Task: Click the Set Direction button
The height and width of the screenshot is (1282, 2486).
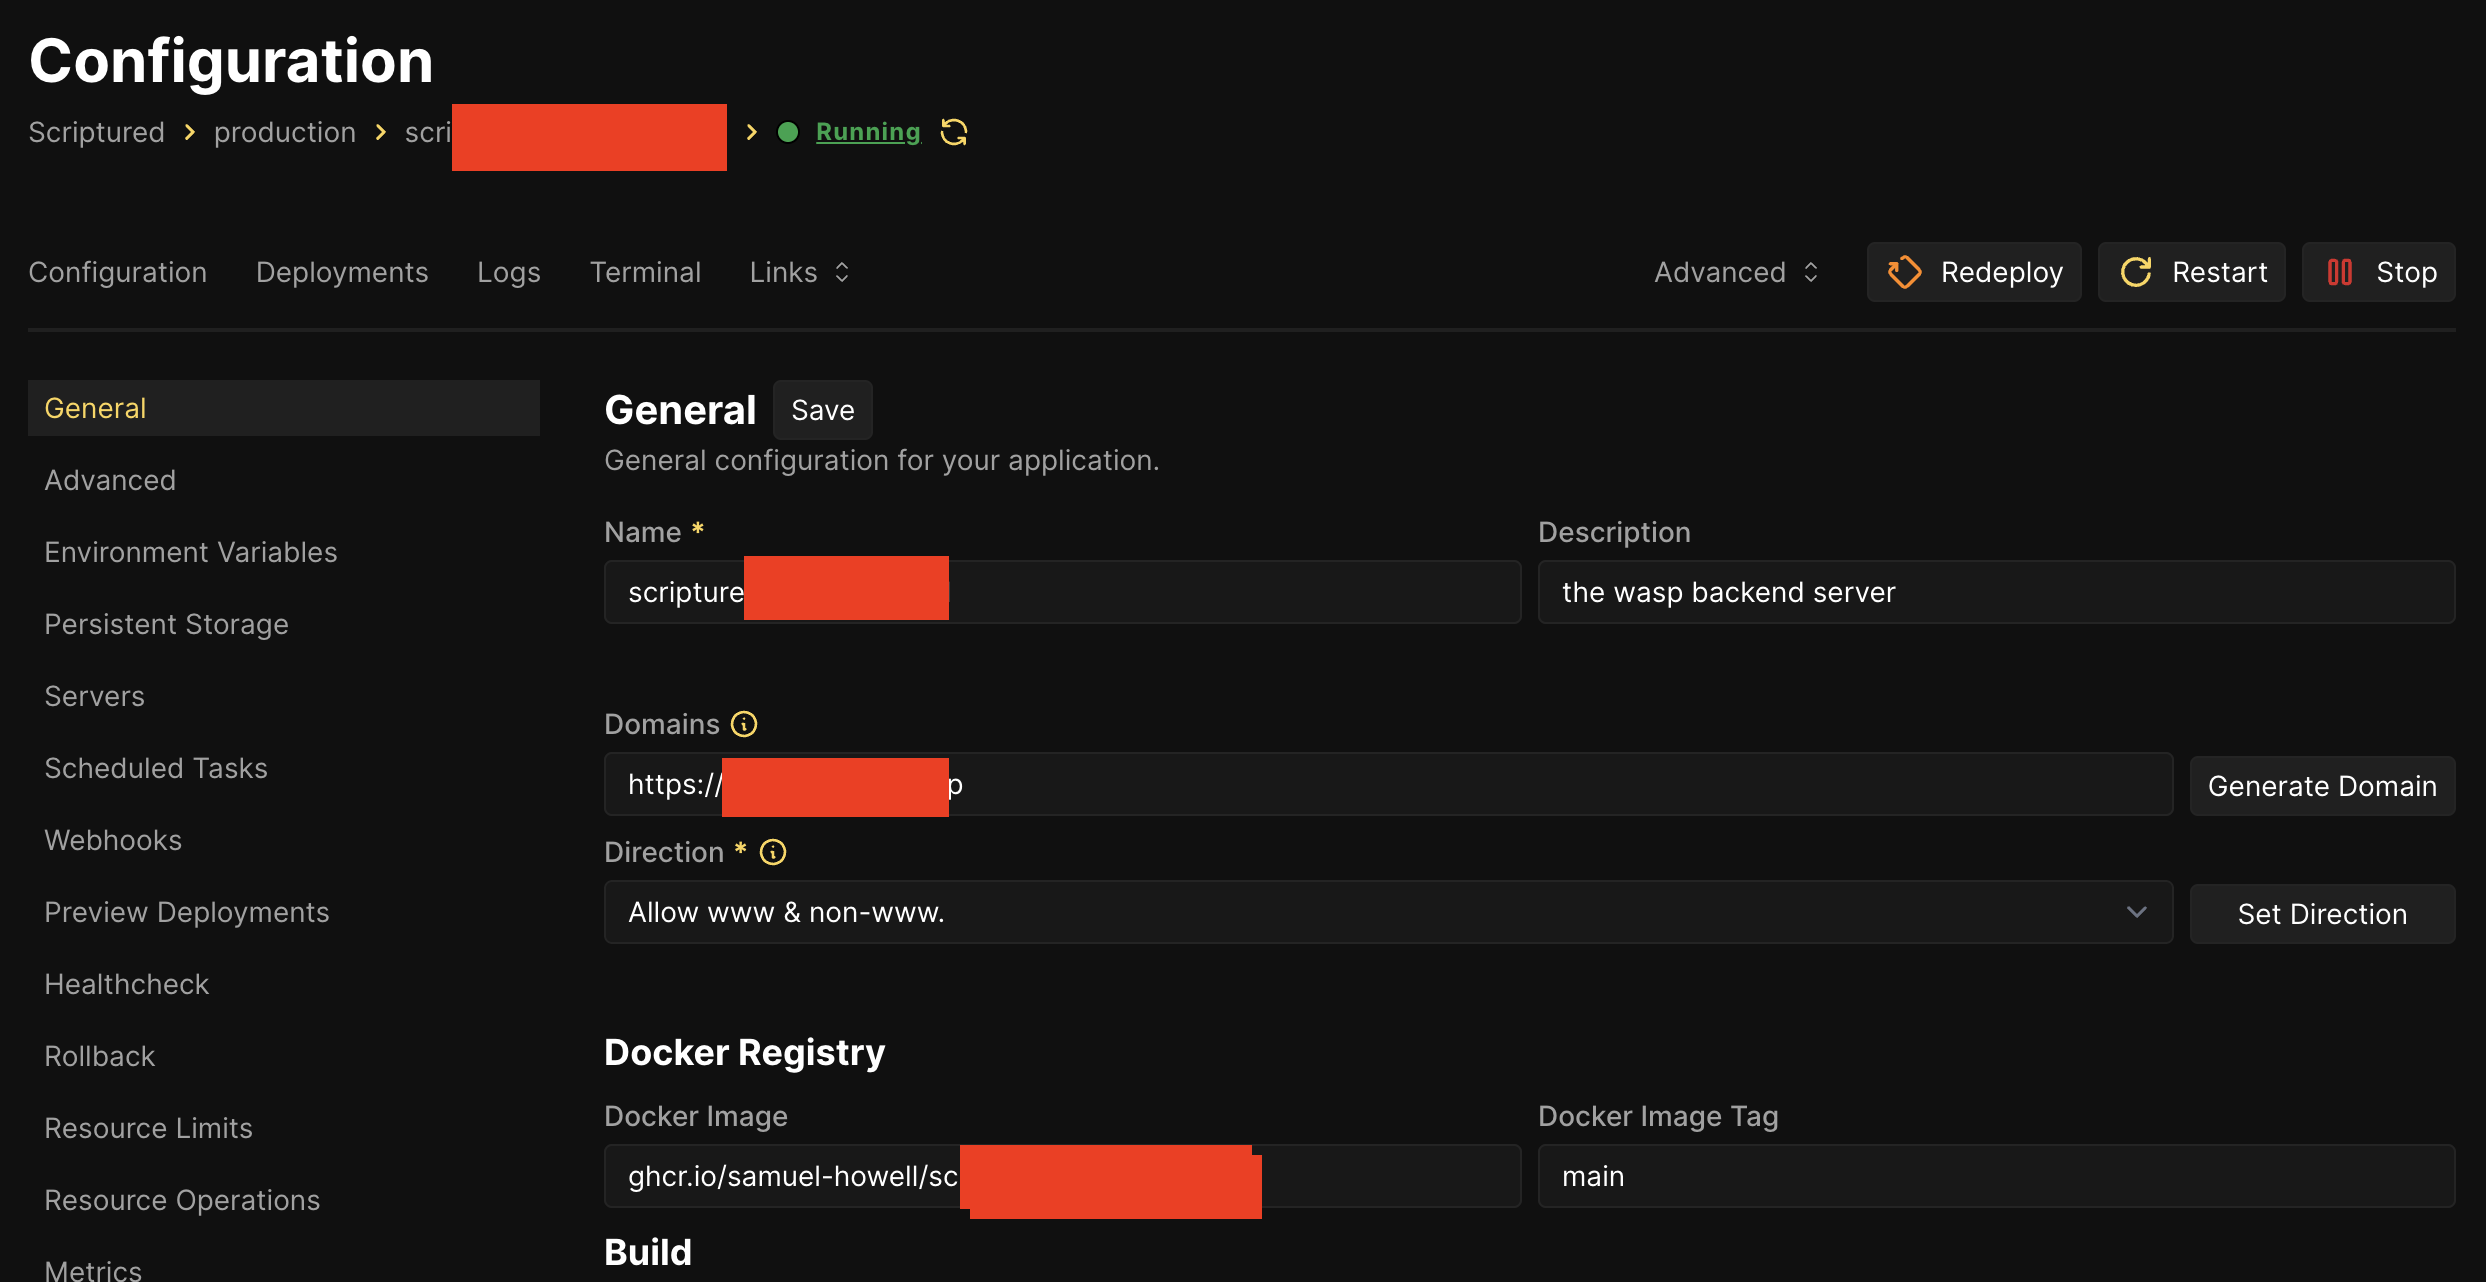Action: click(2322, 914)
